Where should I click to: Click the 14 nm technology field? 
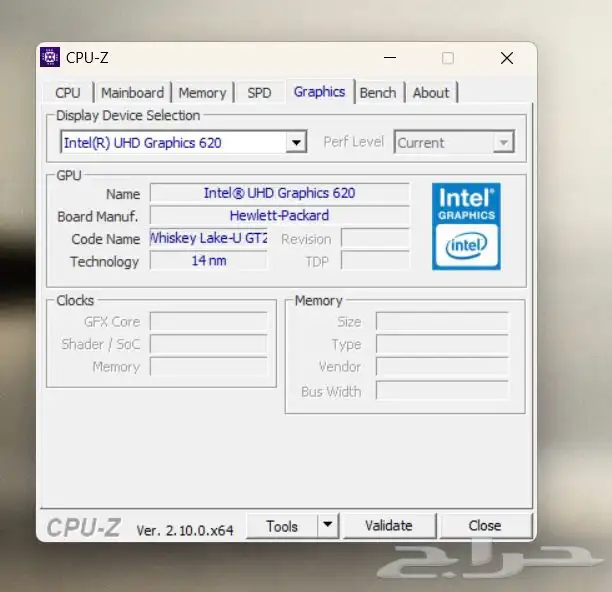click(209, 261)
